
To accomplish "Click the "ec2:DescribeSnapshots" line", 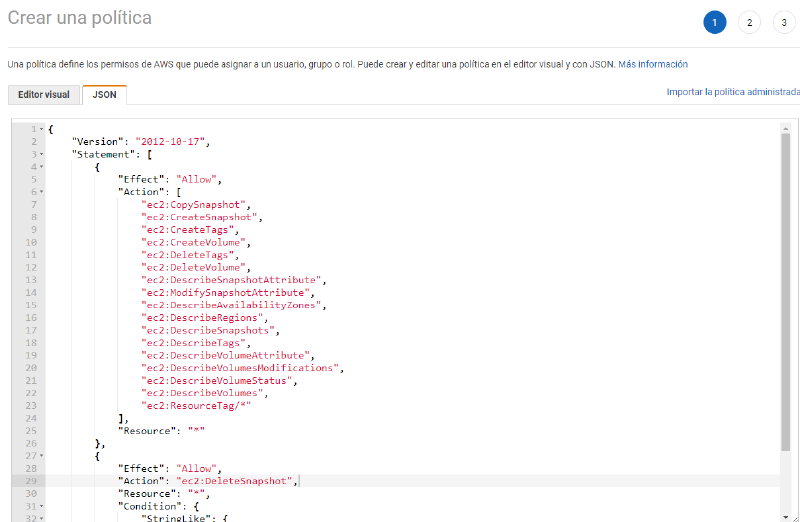I will 208,330.
